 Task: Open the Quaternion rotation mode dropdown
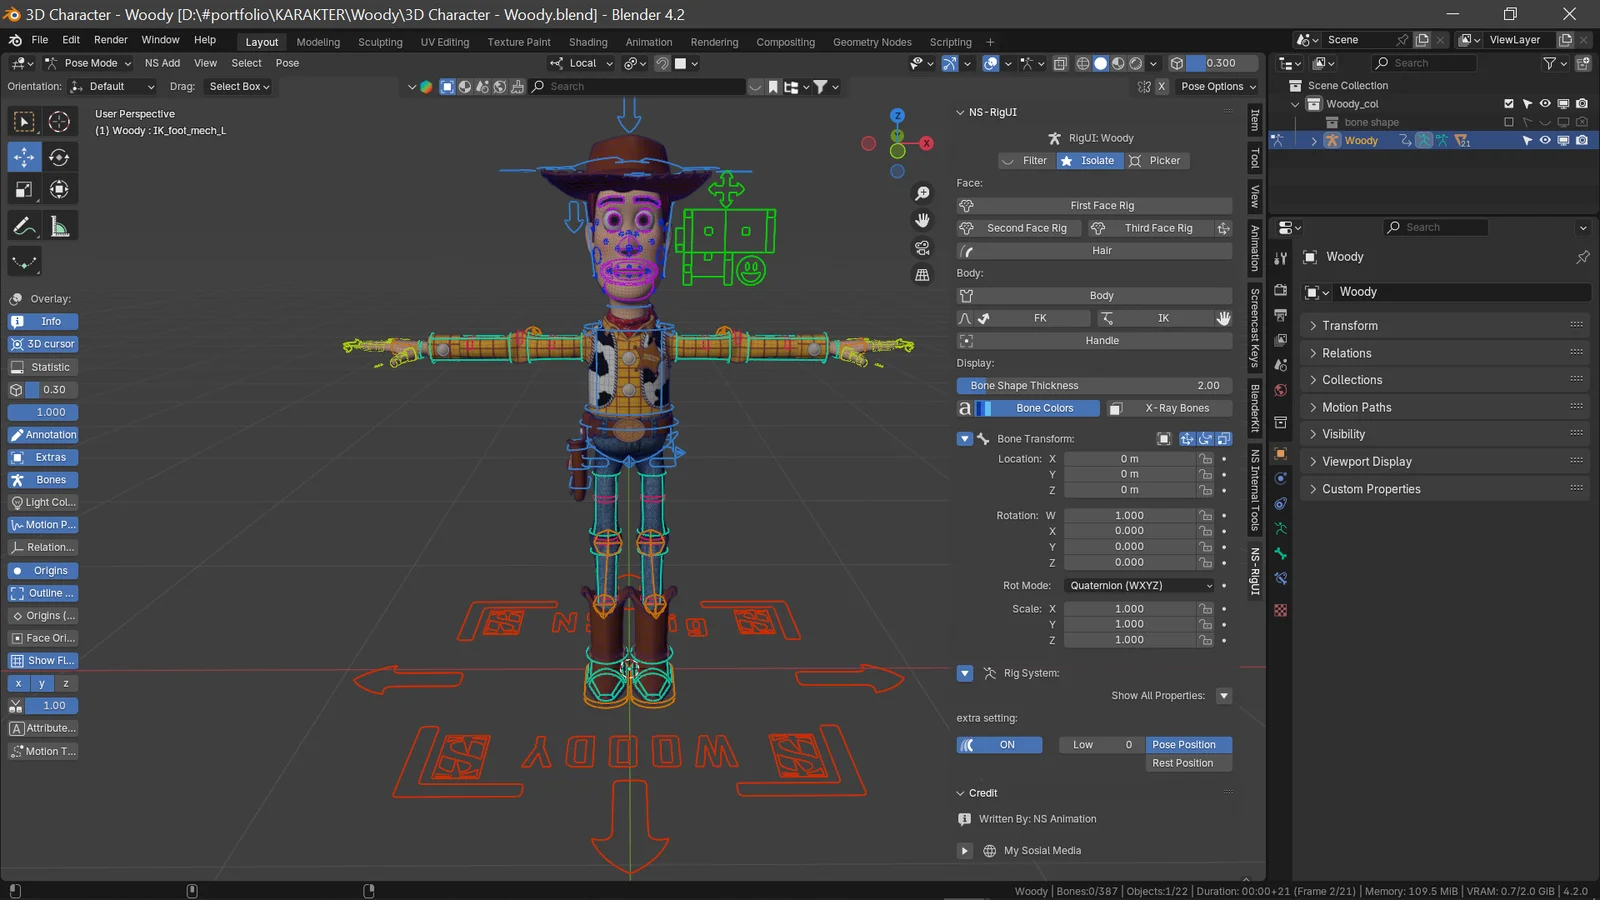click(x=1139, y=585)
